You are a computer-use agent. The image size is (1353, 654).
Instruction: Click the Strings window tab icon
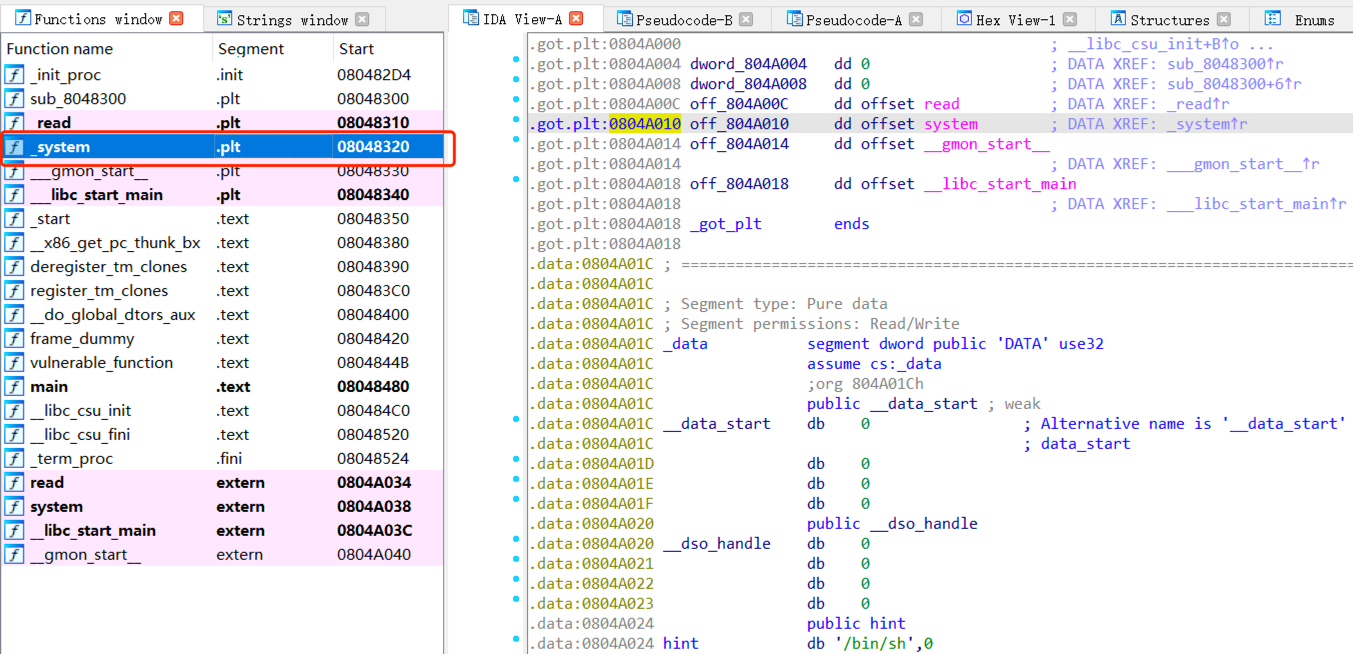click(225, 19)
